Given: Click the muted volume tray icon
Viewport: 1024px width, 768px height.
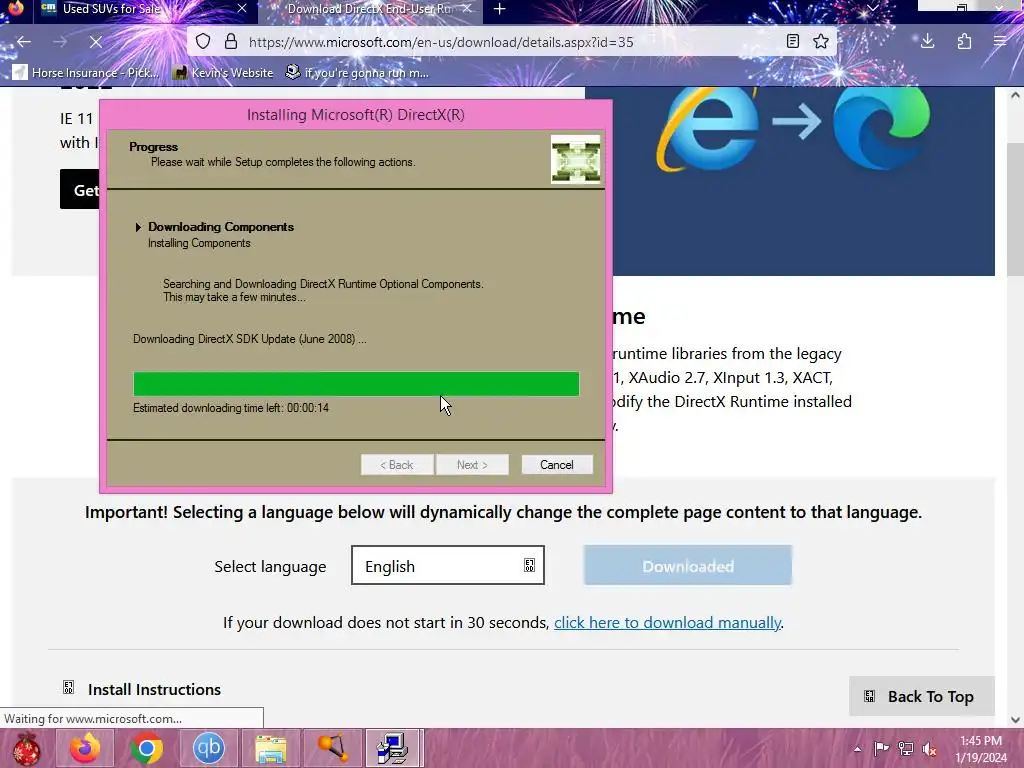Looking at the screenshot, I should [x=929, y=749].
